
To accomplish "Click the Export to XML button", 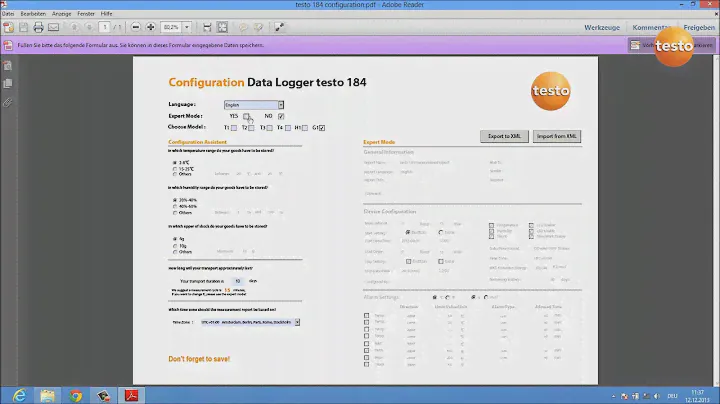I will (504, 136).
